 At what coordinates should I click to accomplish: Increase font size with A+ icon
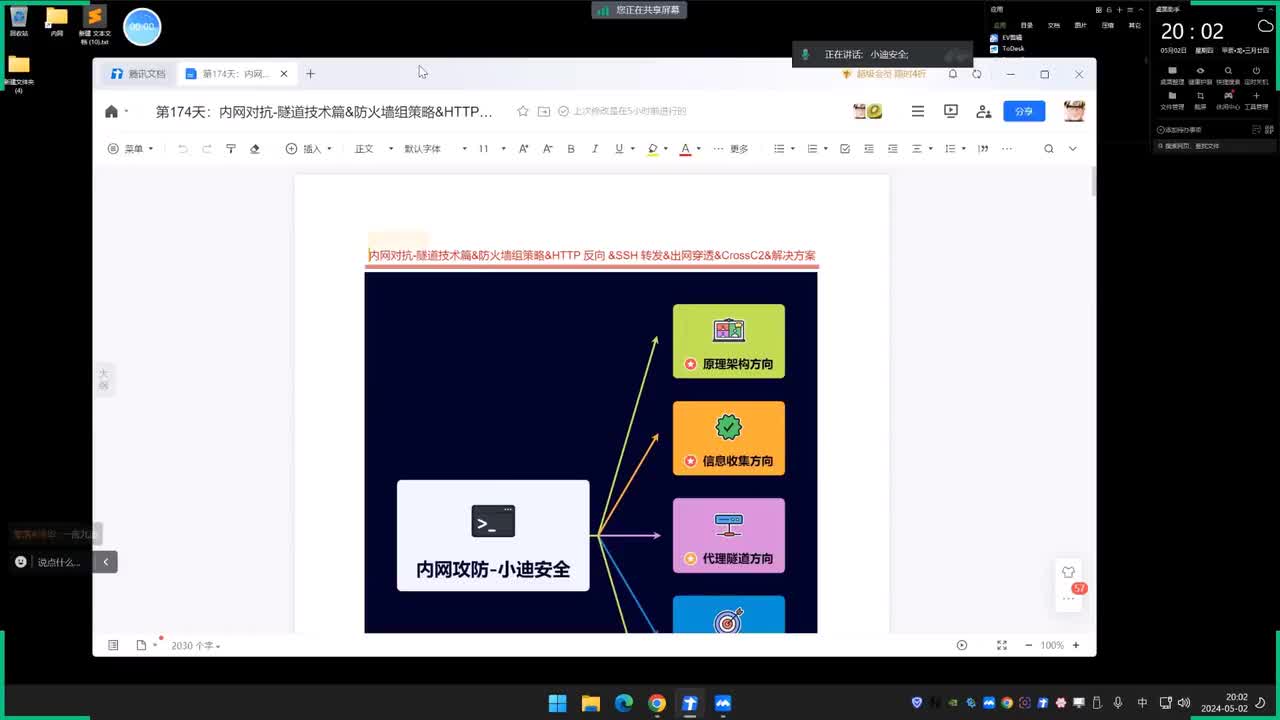(x=523, y=149)
